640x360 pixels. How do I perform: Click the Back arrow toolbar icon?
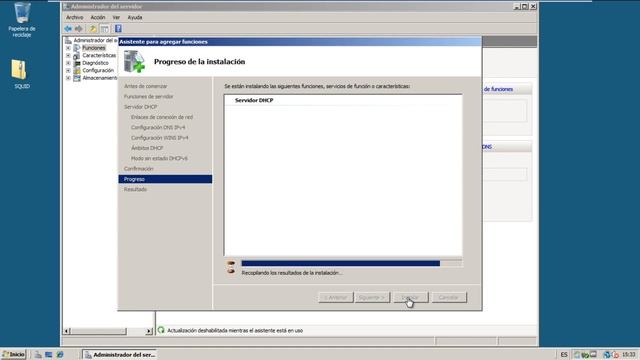(68, 29)
